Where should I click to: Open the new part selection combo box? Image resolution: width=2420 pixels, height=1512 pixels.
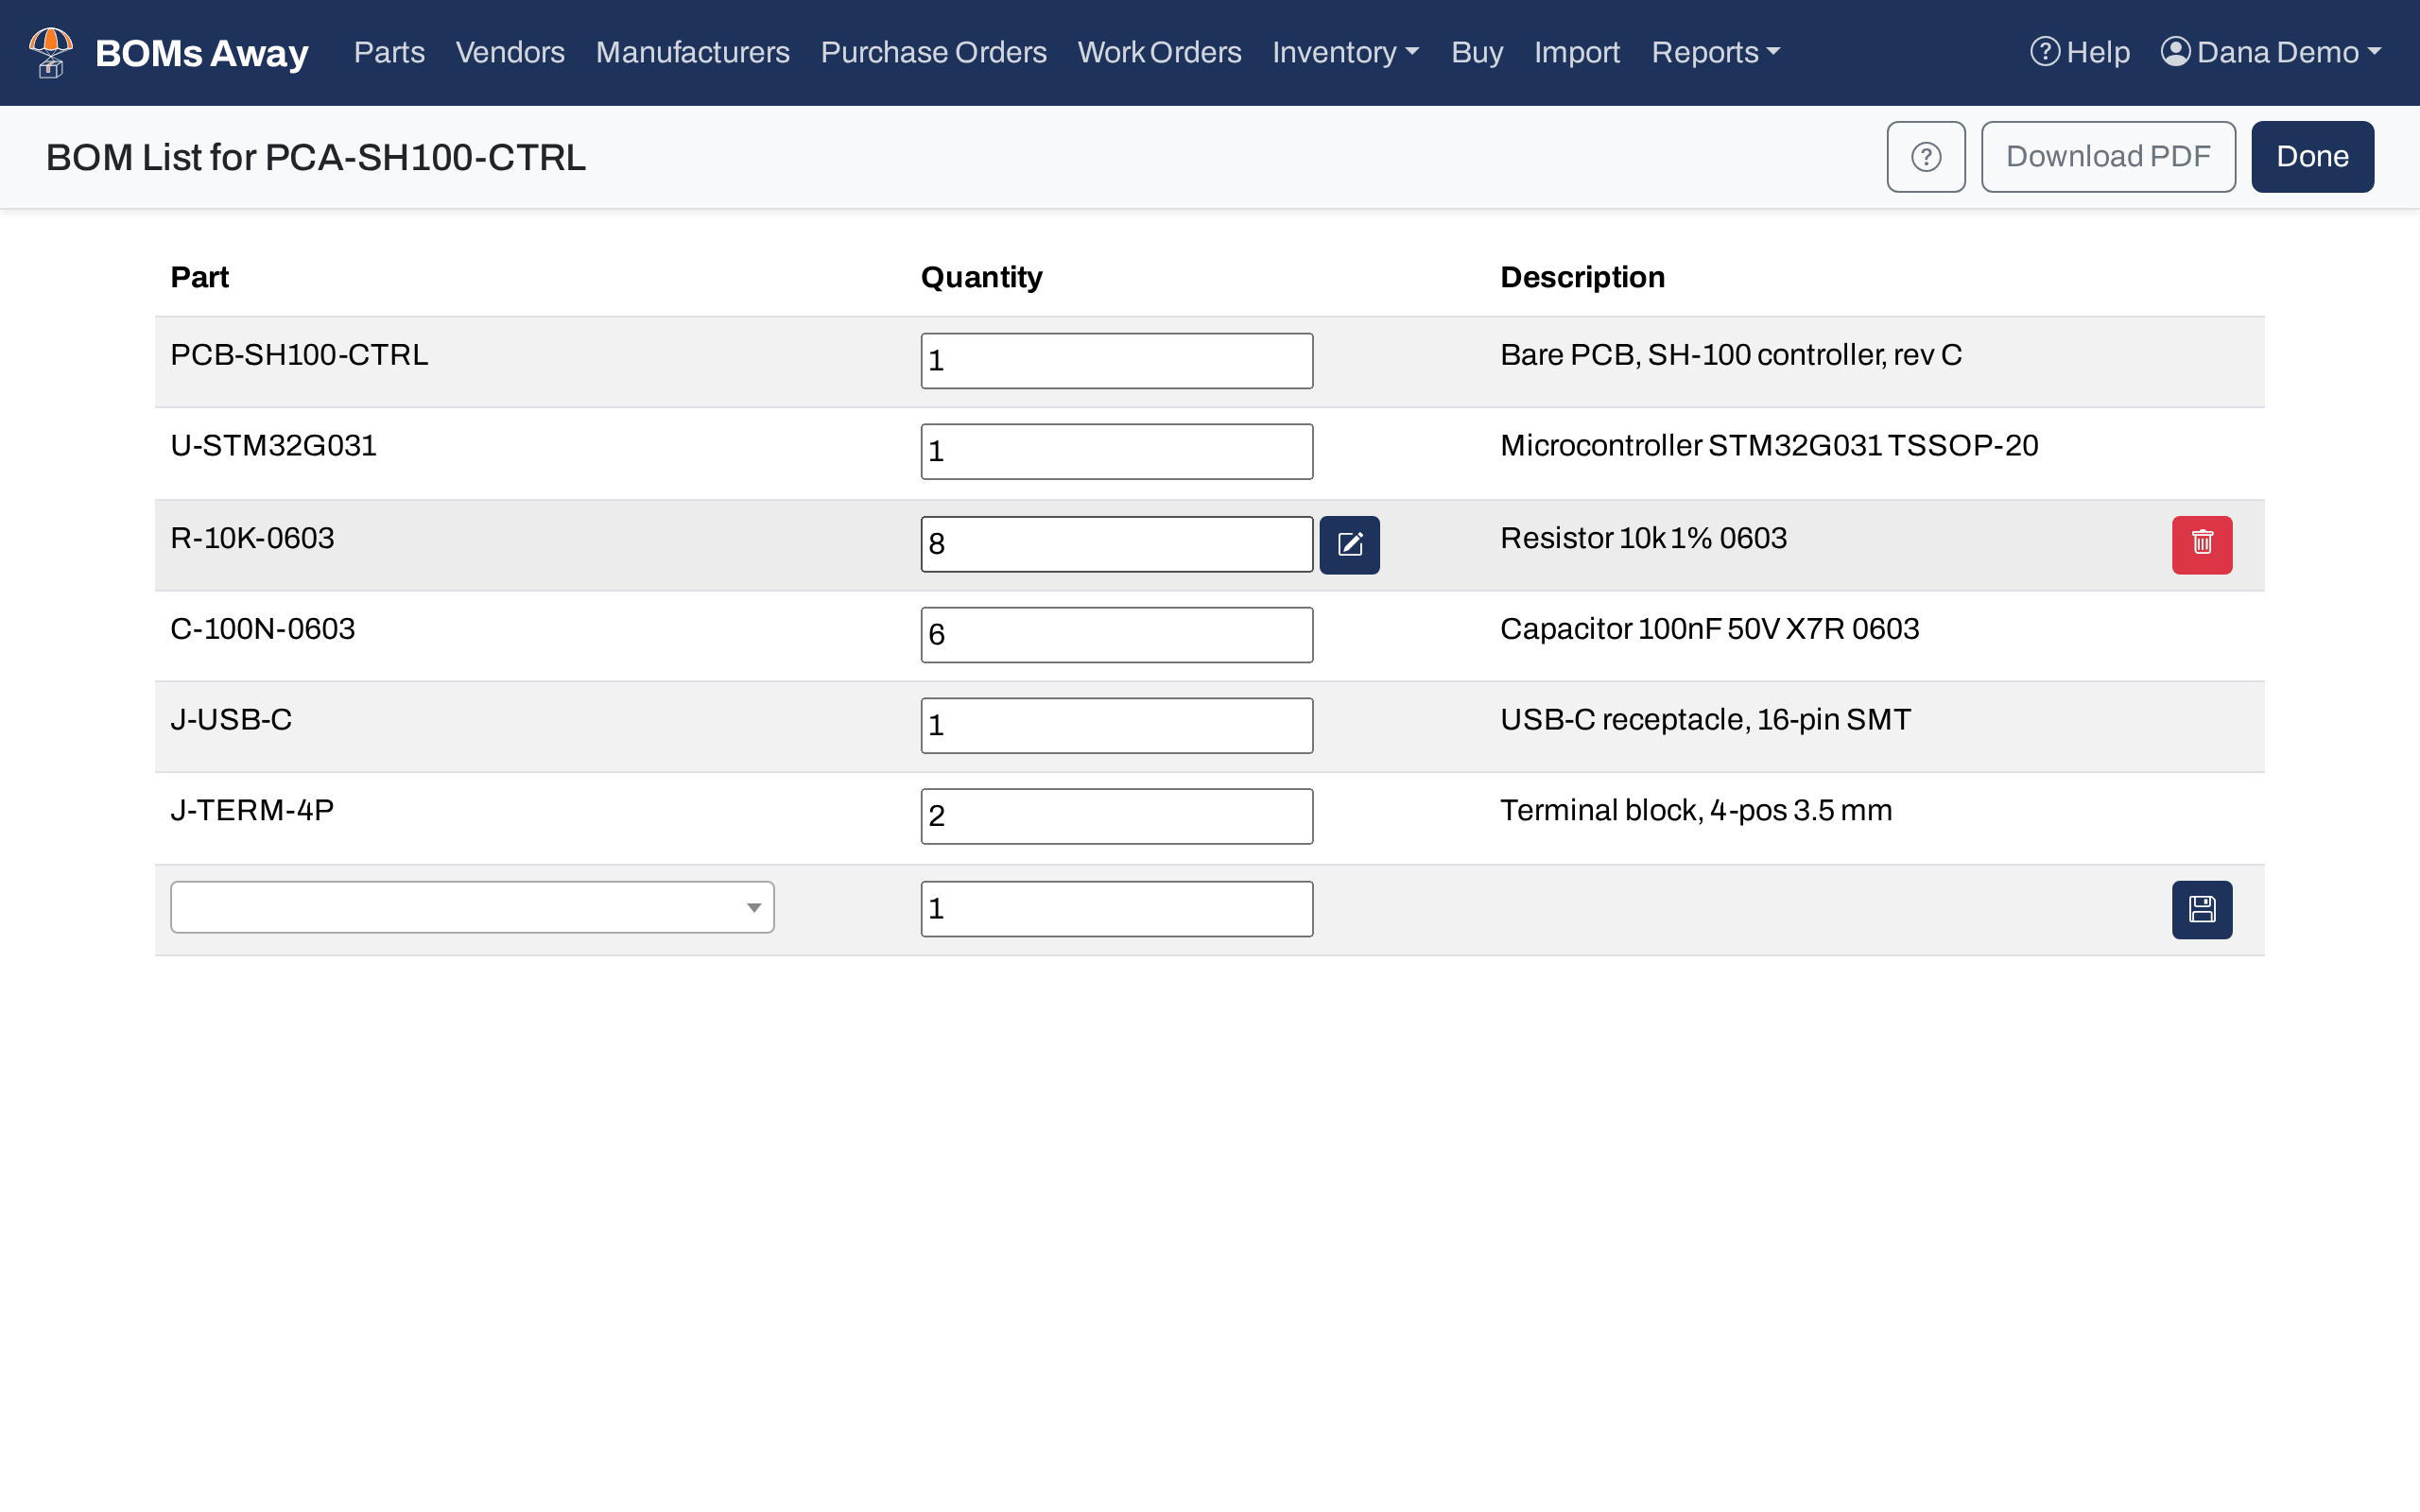472,907
